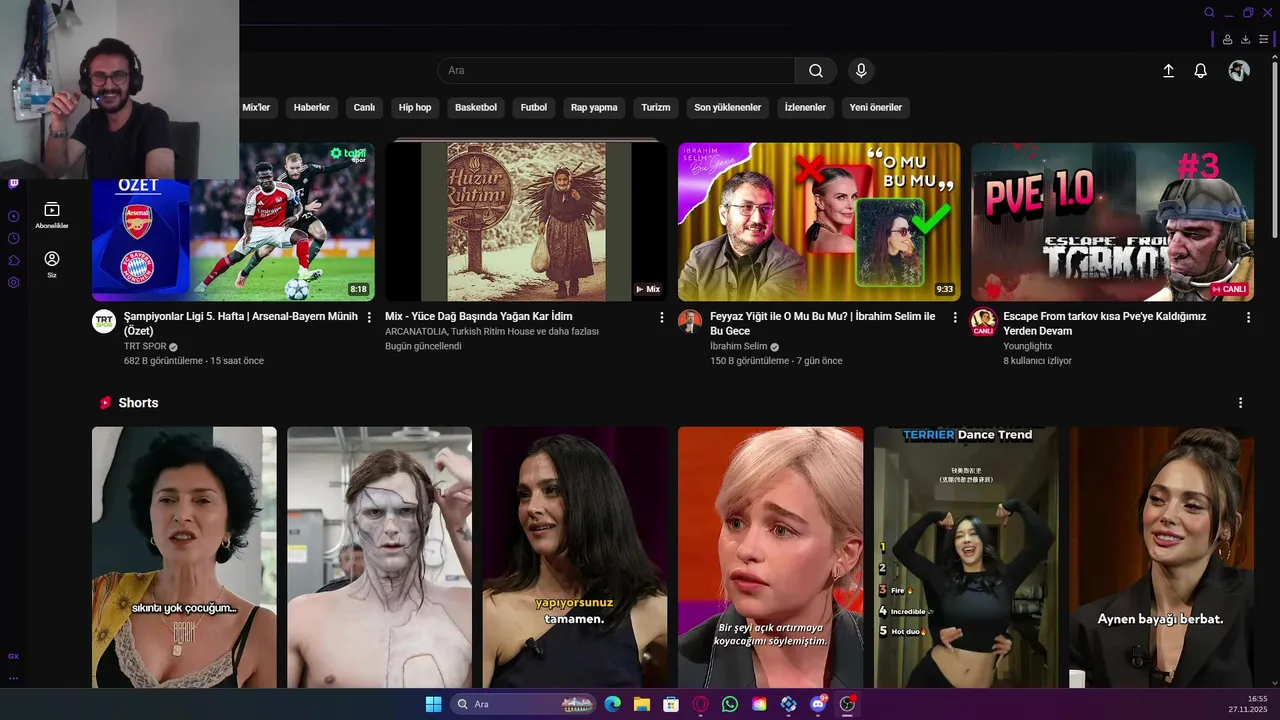Open Escape From tarkov live stream title
This screenshot has height=720, width=1280.
pos(1105,323)
